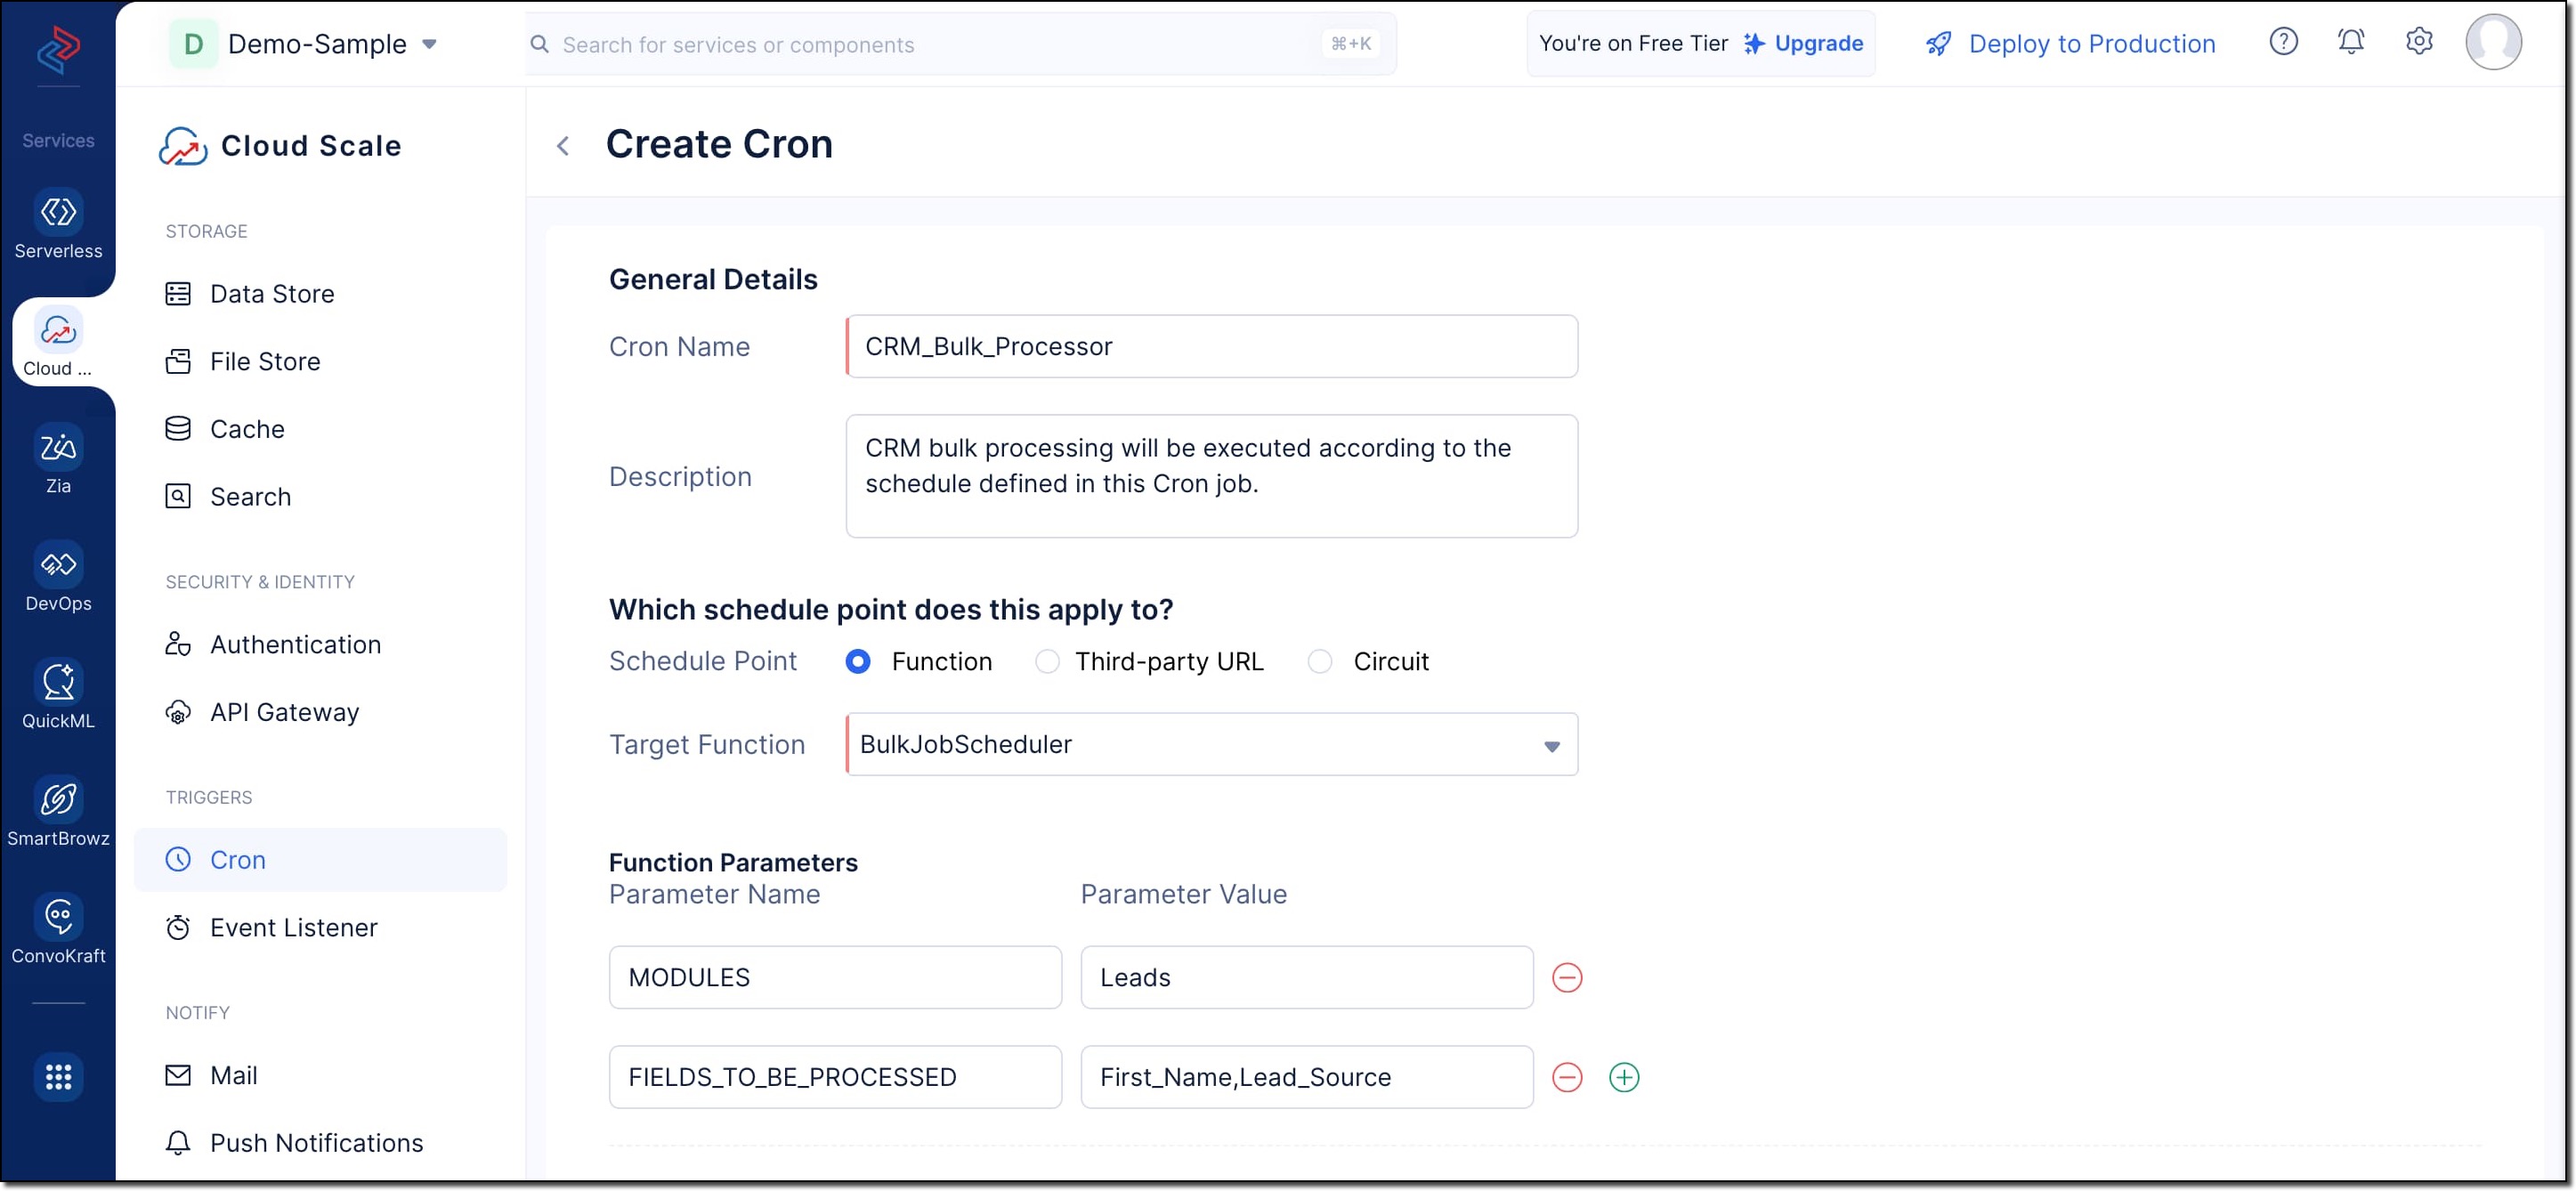Click the Cron Name input field
The image size is (2576, 1191).
(1211, 346)
